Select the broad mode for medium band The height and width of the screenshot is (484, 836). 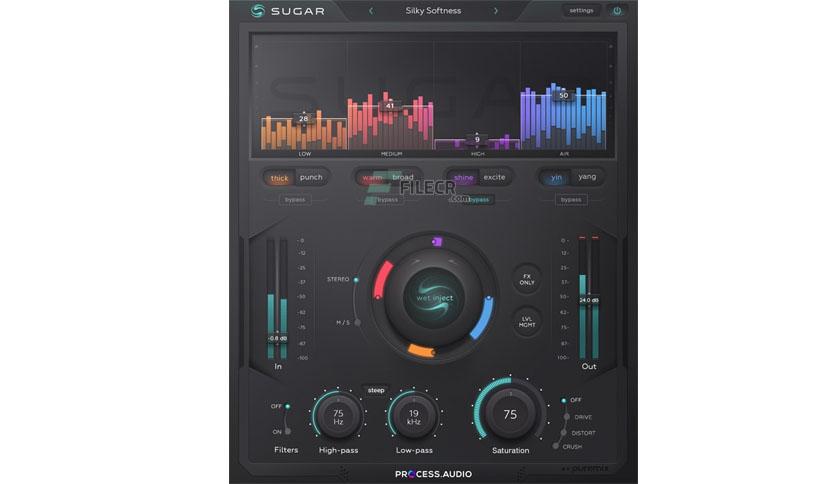click(x=403, y=177)
